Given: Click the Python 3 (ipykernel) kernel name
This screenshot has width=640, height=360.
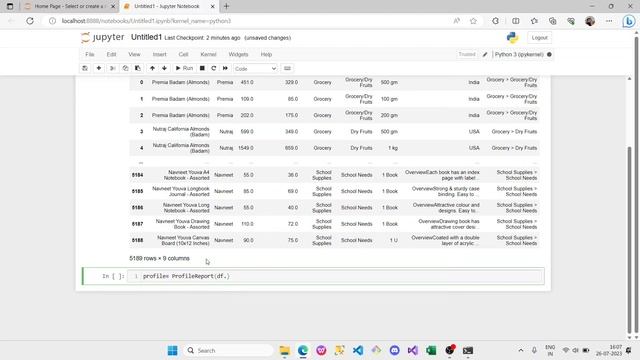Looking at the screenshot, I should (x=519, y=54).
